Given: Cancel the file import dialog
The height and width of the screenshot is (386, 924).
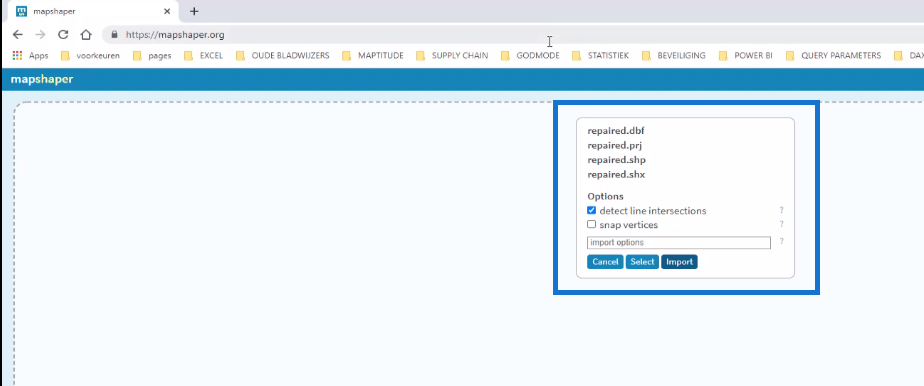Looking at the screenshot, I should click(x=605, y=262).
